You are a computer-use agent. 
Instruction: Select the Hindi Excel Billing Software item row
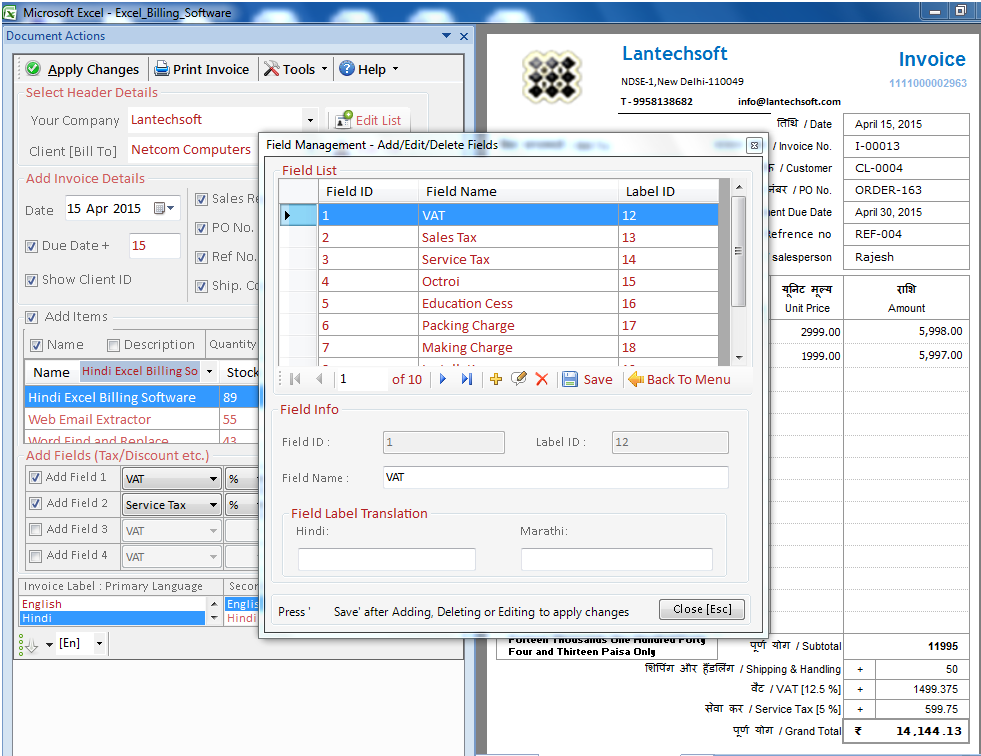[141, 397]
